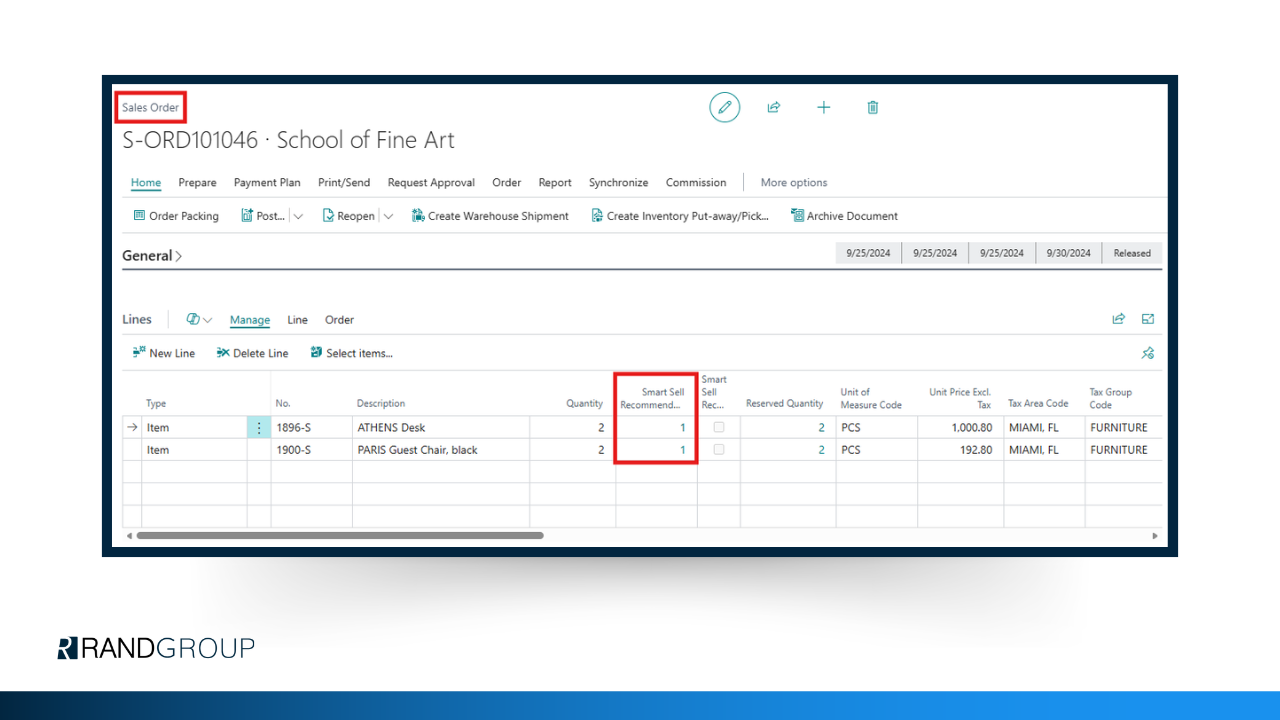1280x720 pixels.
Task: Click Tax Area Code MIAMI, FL on first row
Action: click(1044, 428)
